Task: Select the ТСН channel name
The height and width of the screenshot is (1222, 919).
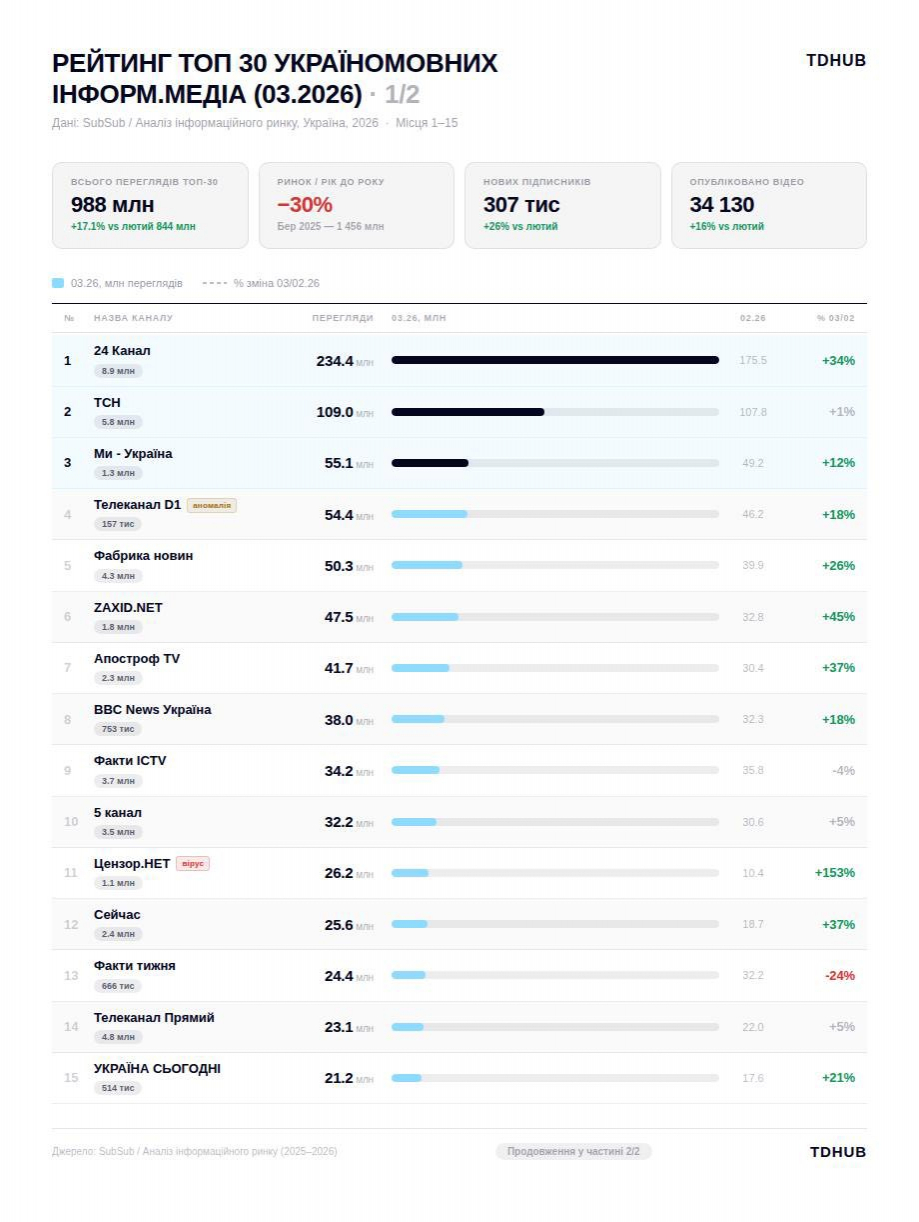Action: click(x=107, y=402)
